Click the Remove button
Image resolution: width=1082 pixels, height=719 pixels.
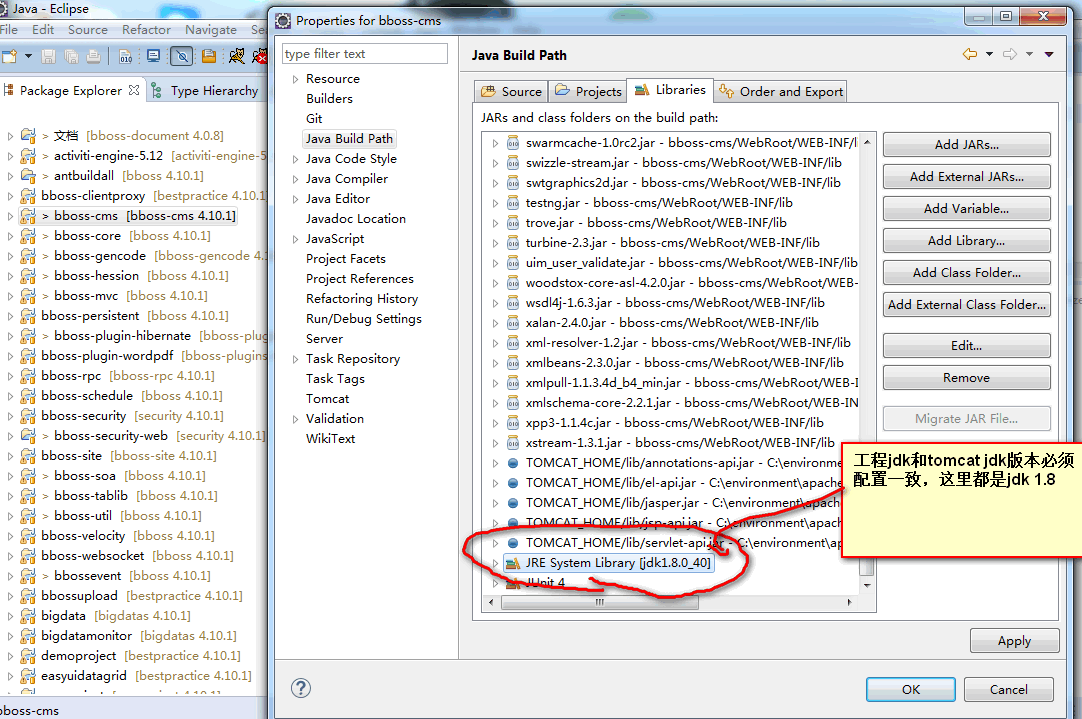pos(966,377)
